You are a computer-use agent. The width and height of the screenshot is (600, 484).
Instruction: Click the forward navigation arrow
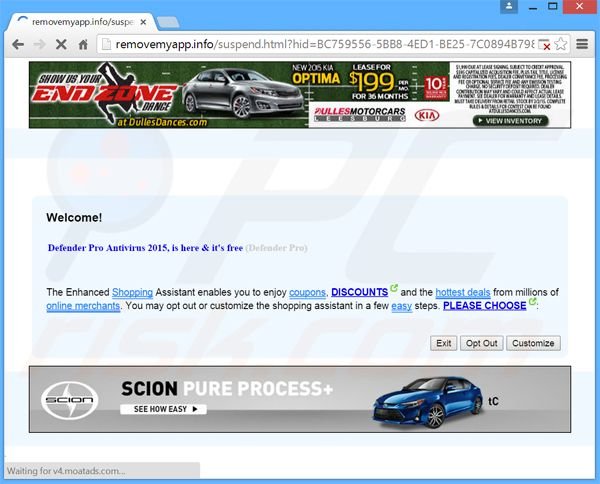coord(39,44)
